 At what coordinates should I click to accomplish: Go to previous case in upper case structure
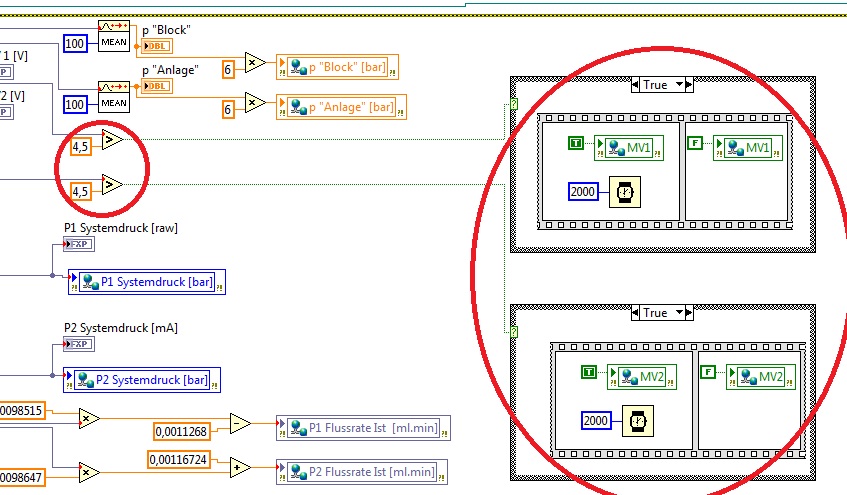635,85
